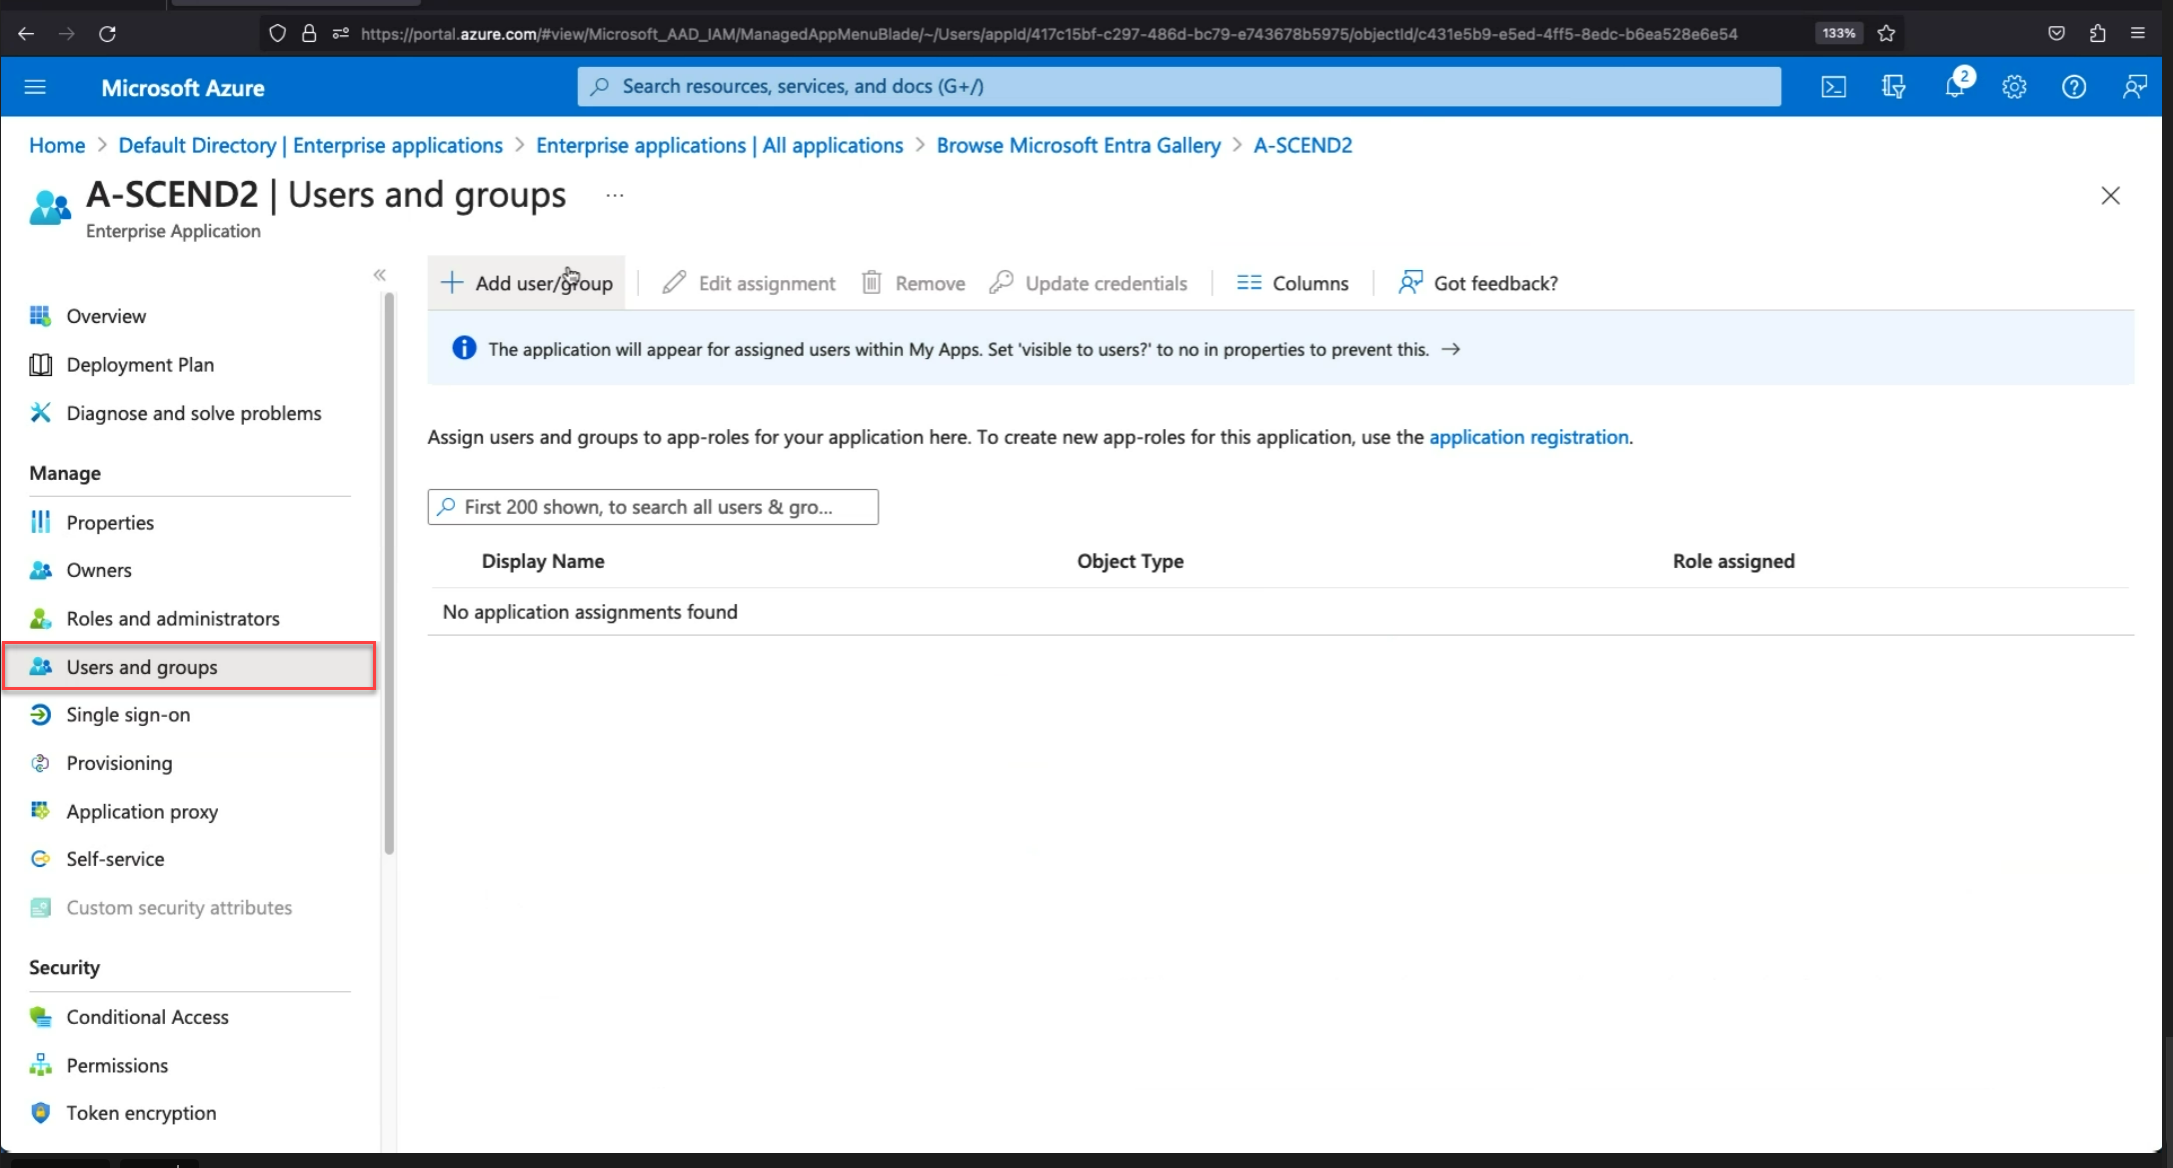Expand Columns options in the toolbar
Screen dimensions: 2173x1168
click(x=1292, y=283)
